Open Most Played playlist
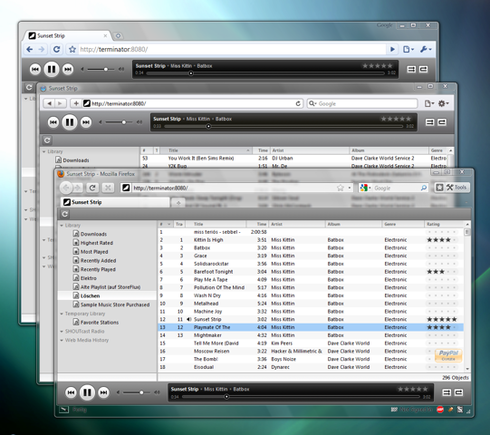The height and width of the screenshot is (435, 490). [90, 252]
